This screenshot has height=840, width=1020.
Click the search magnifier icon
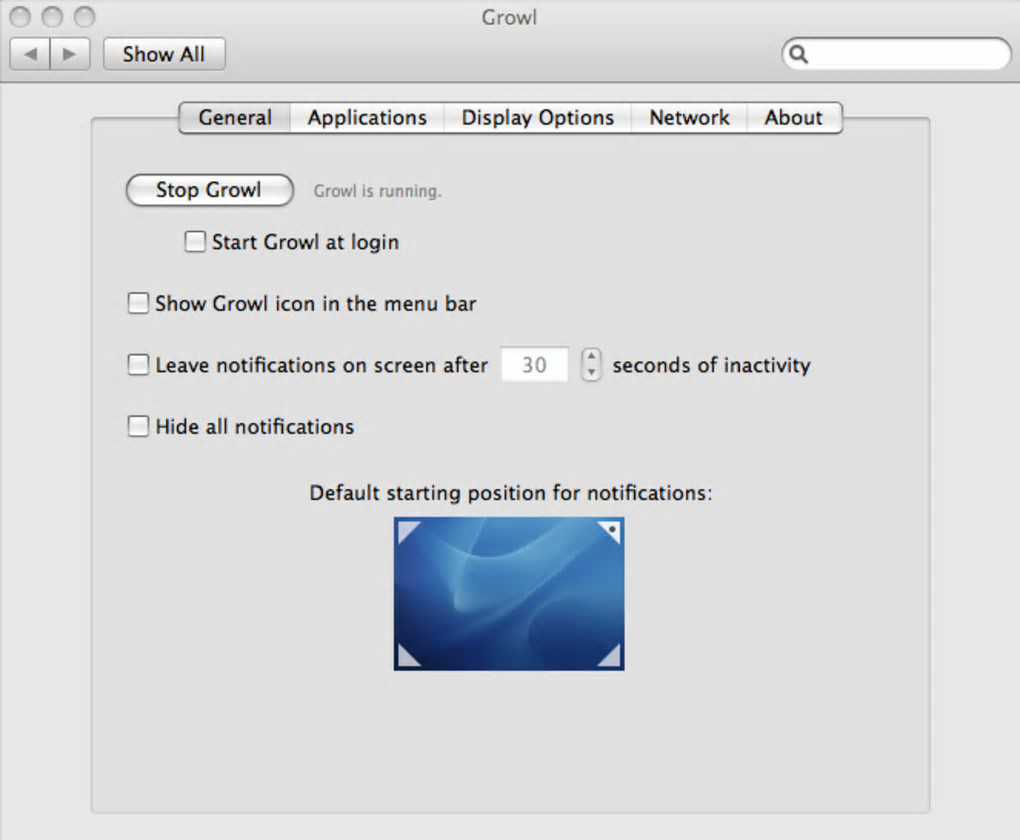(x=799, y=55)
